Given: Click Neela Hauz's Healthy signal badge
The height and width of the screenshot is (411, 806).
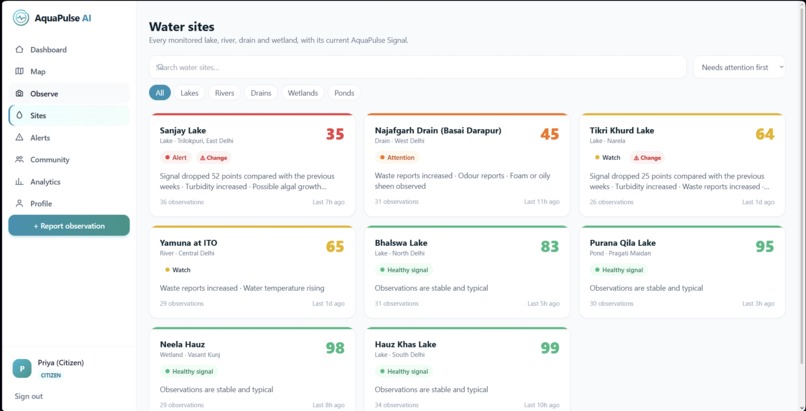Looking at the screenshot, I should (x=189, y=371).
